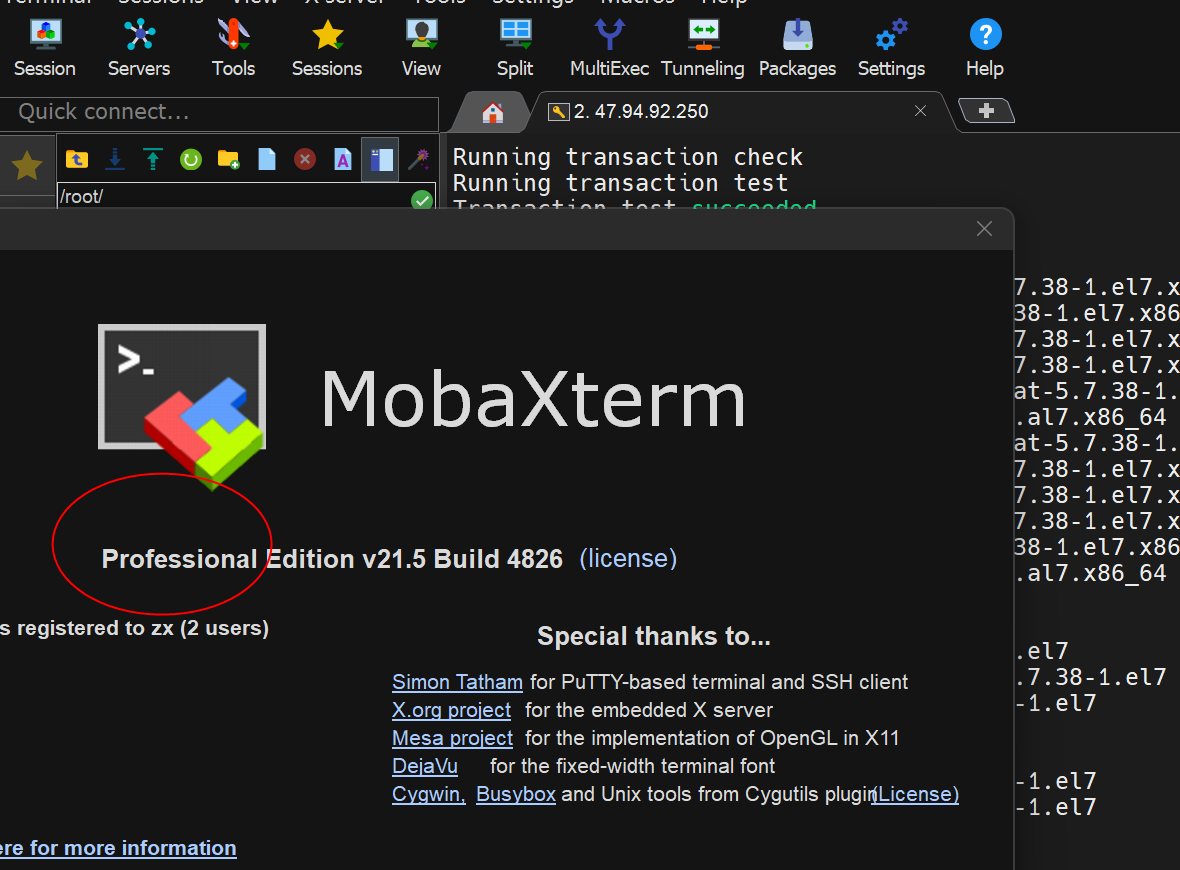This screenshot has width=1180, height=870.
Task: Click the favorites star sidebar tab
Action: 26,165
